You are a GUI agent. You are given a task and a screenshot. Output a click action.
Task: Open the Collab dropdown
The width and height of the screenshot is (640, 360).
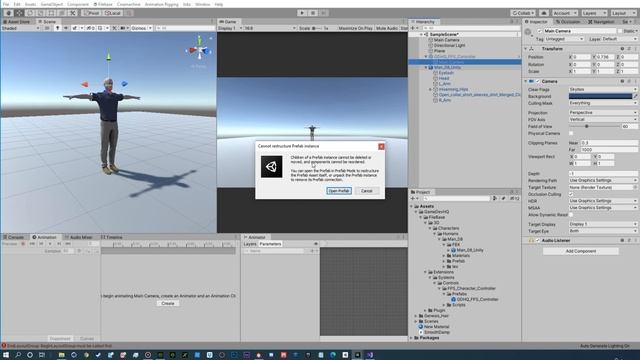[523, 13]
